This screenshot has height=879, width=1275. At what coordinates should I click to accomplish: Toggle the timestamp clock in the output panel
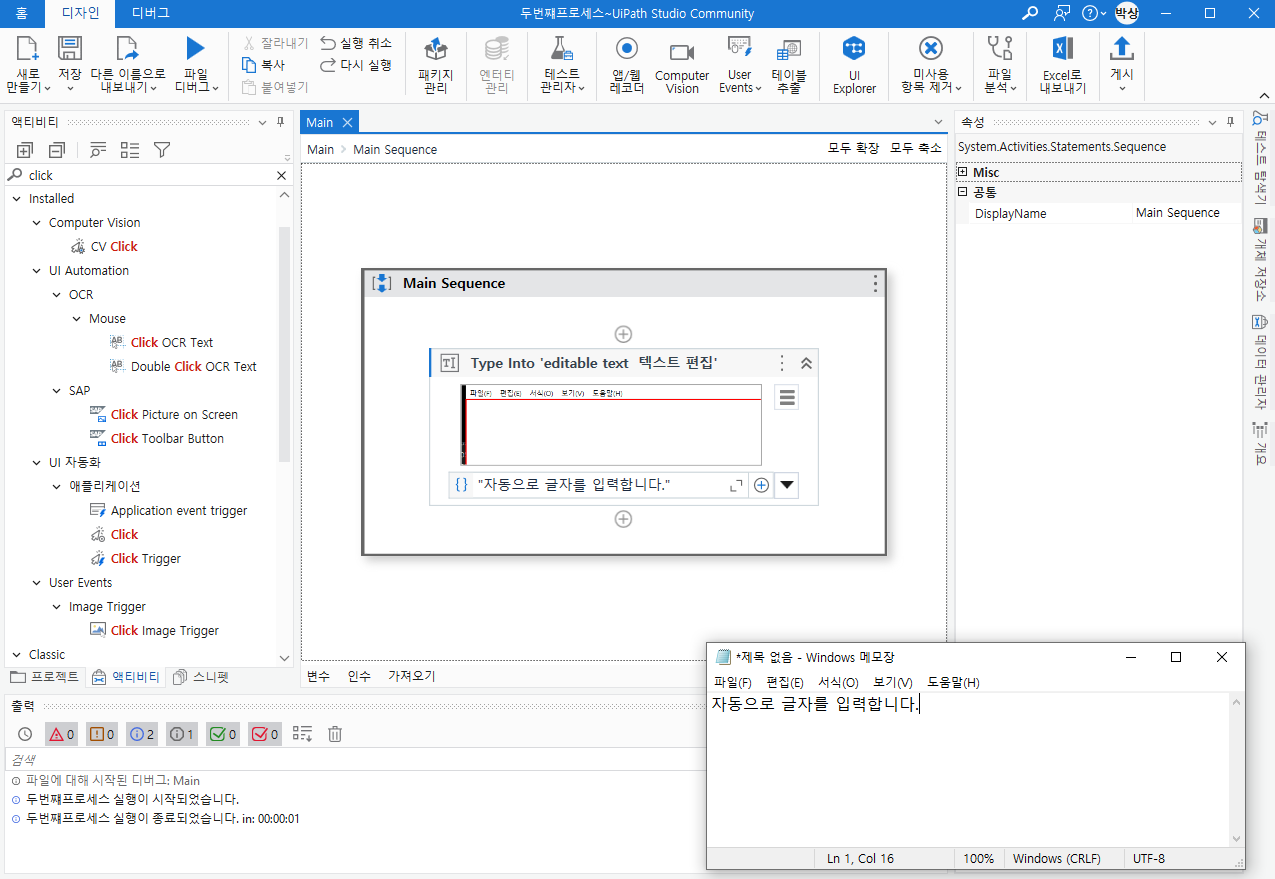point(25,734)
